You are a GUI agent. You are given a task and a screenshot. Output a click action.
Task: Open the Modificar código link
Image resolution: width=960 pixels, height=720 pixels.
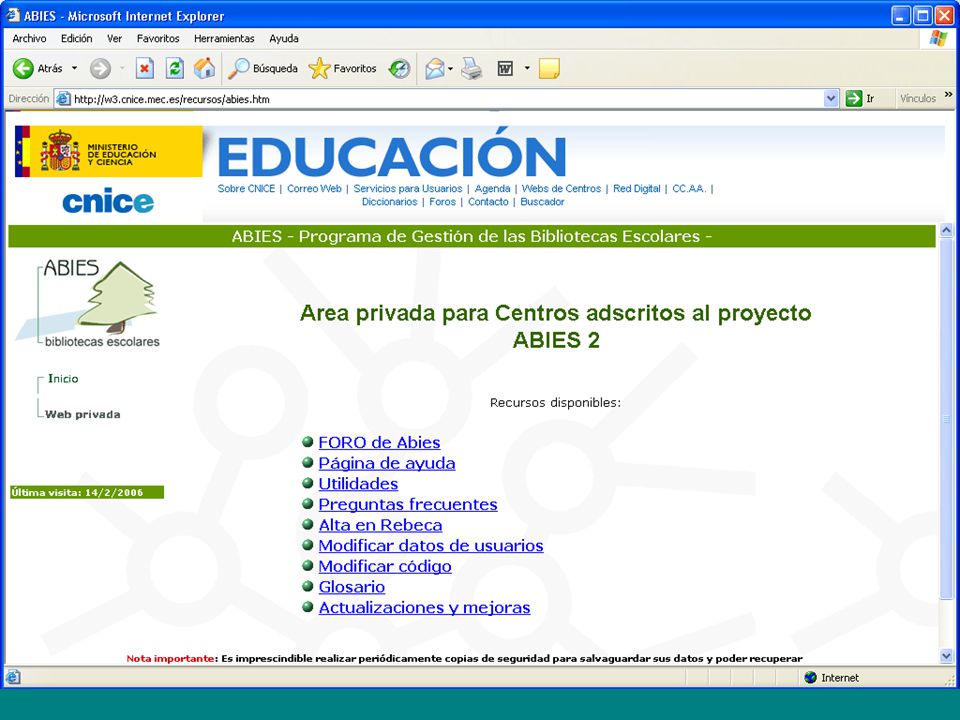point(385,566)
